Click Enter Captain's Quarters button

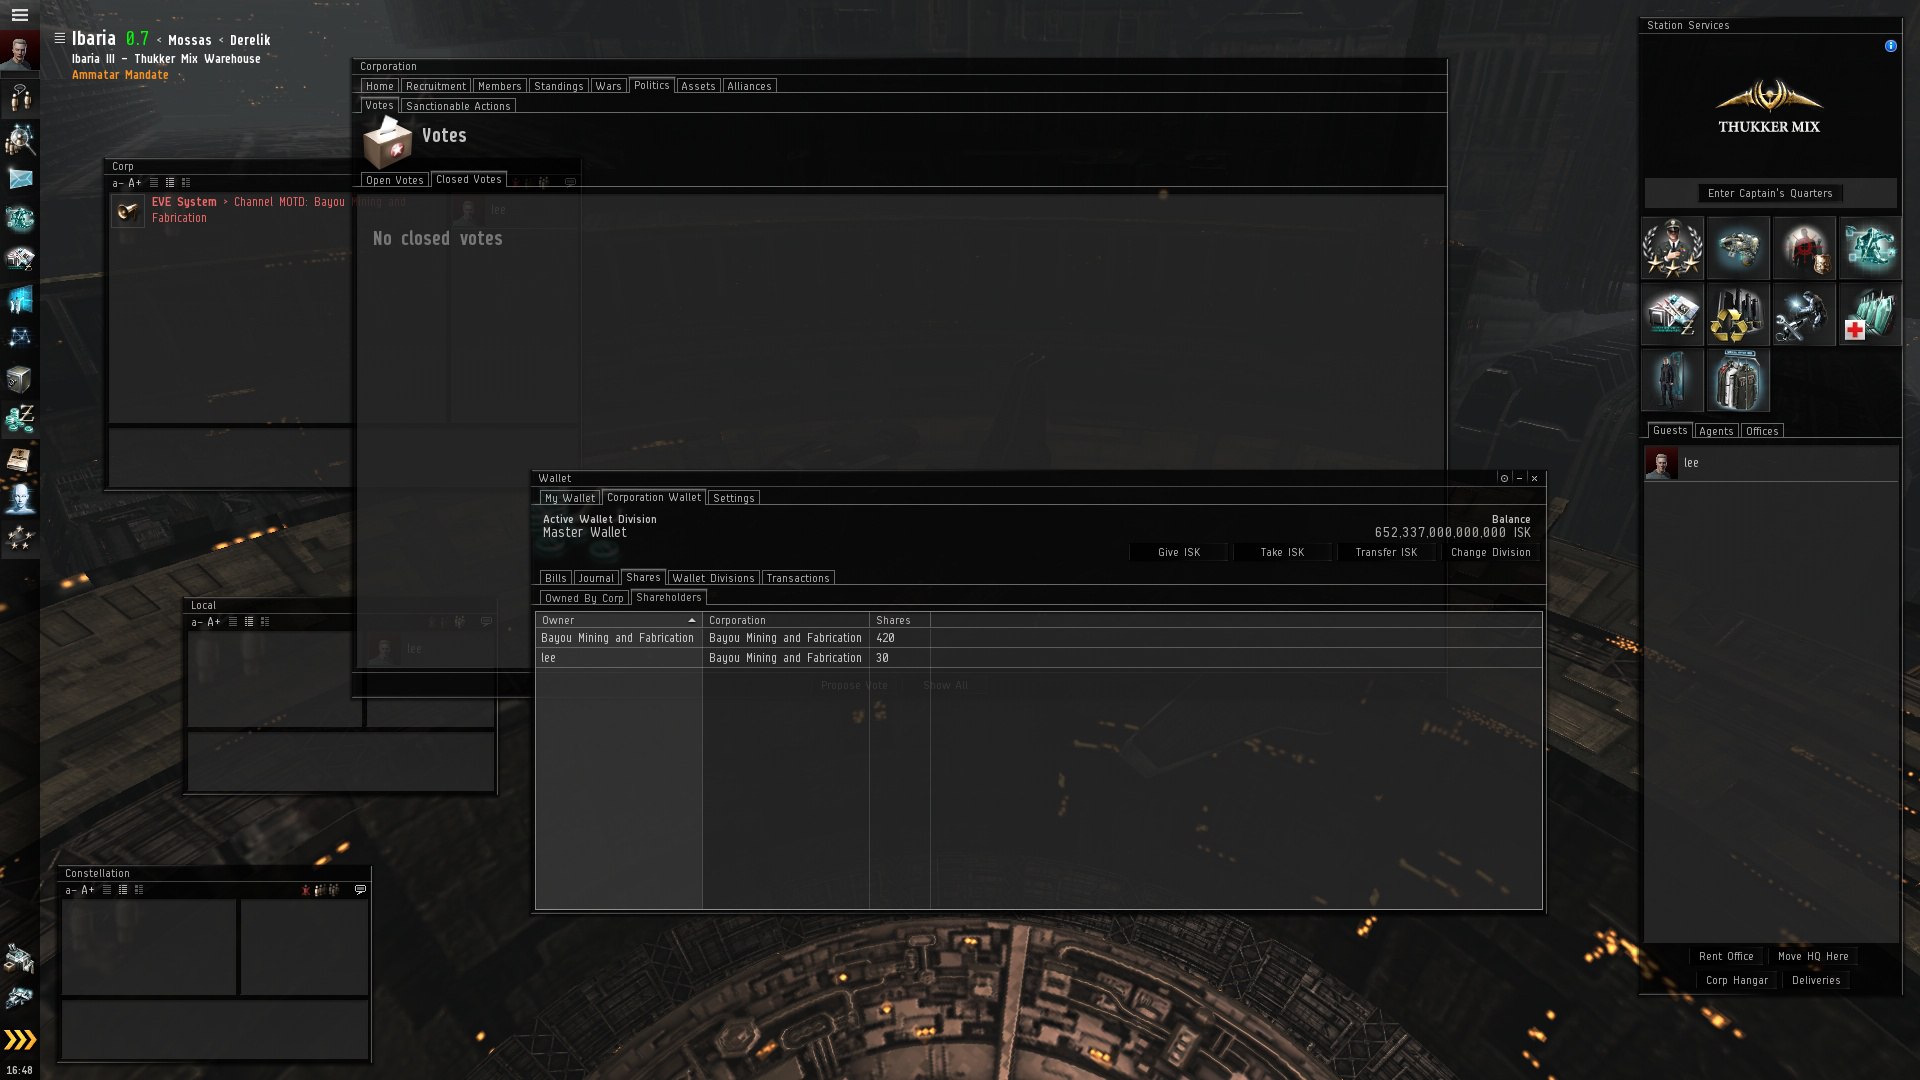1770,193
